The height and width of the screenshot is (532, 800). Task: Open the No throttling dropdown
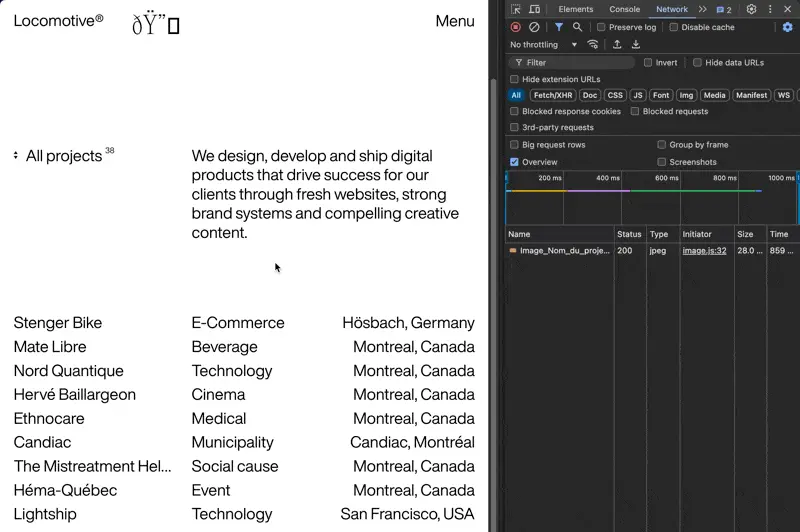(543, 44)
